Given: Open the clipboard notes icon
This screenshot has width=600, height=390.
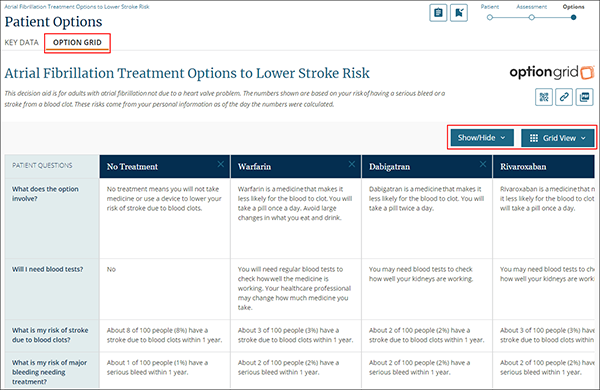Looking at the screenshot, I should coord(438,13).
